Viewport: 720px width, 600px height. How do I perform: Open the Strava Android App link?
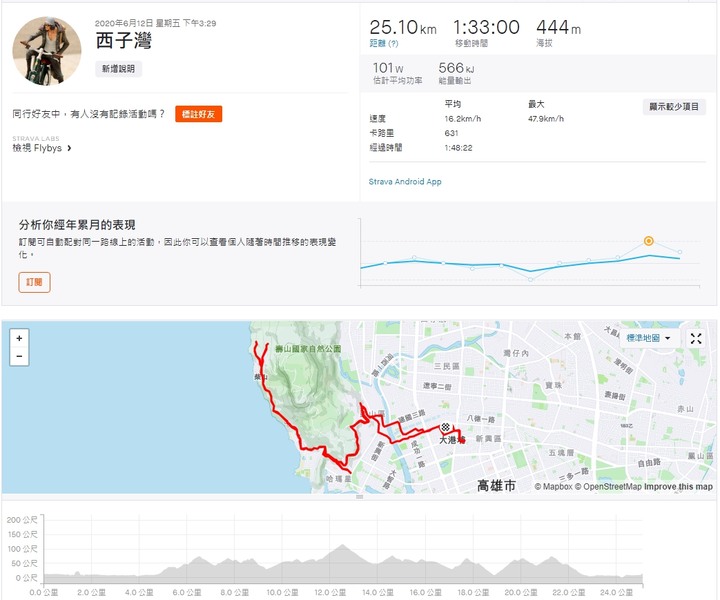click(405, 182)
